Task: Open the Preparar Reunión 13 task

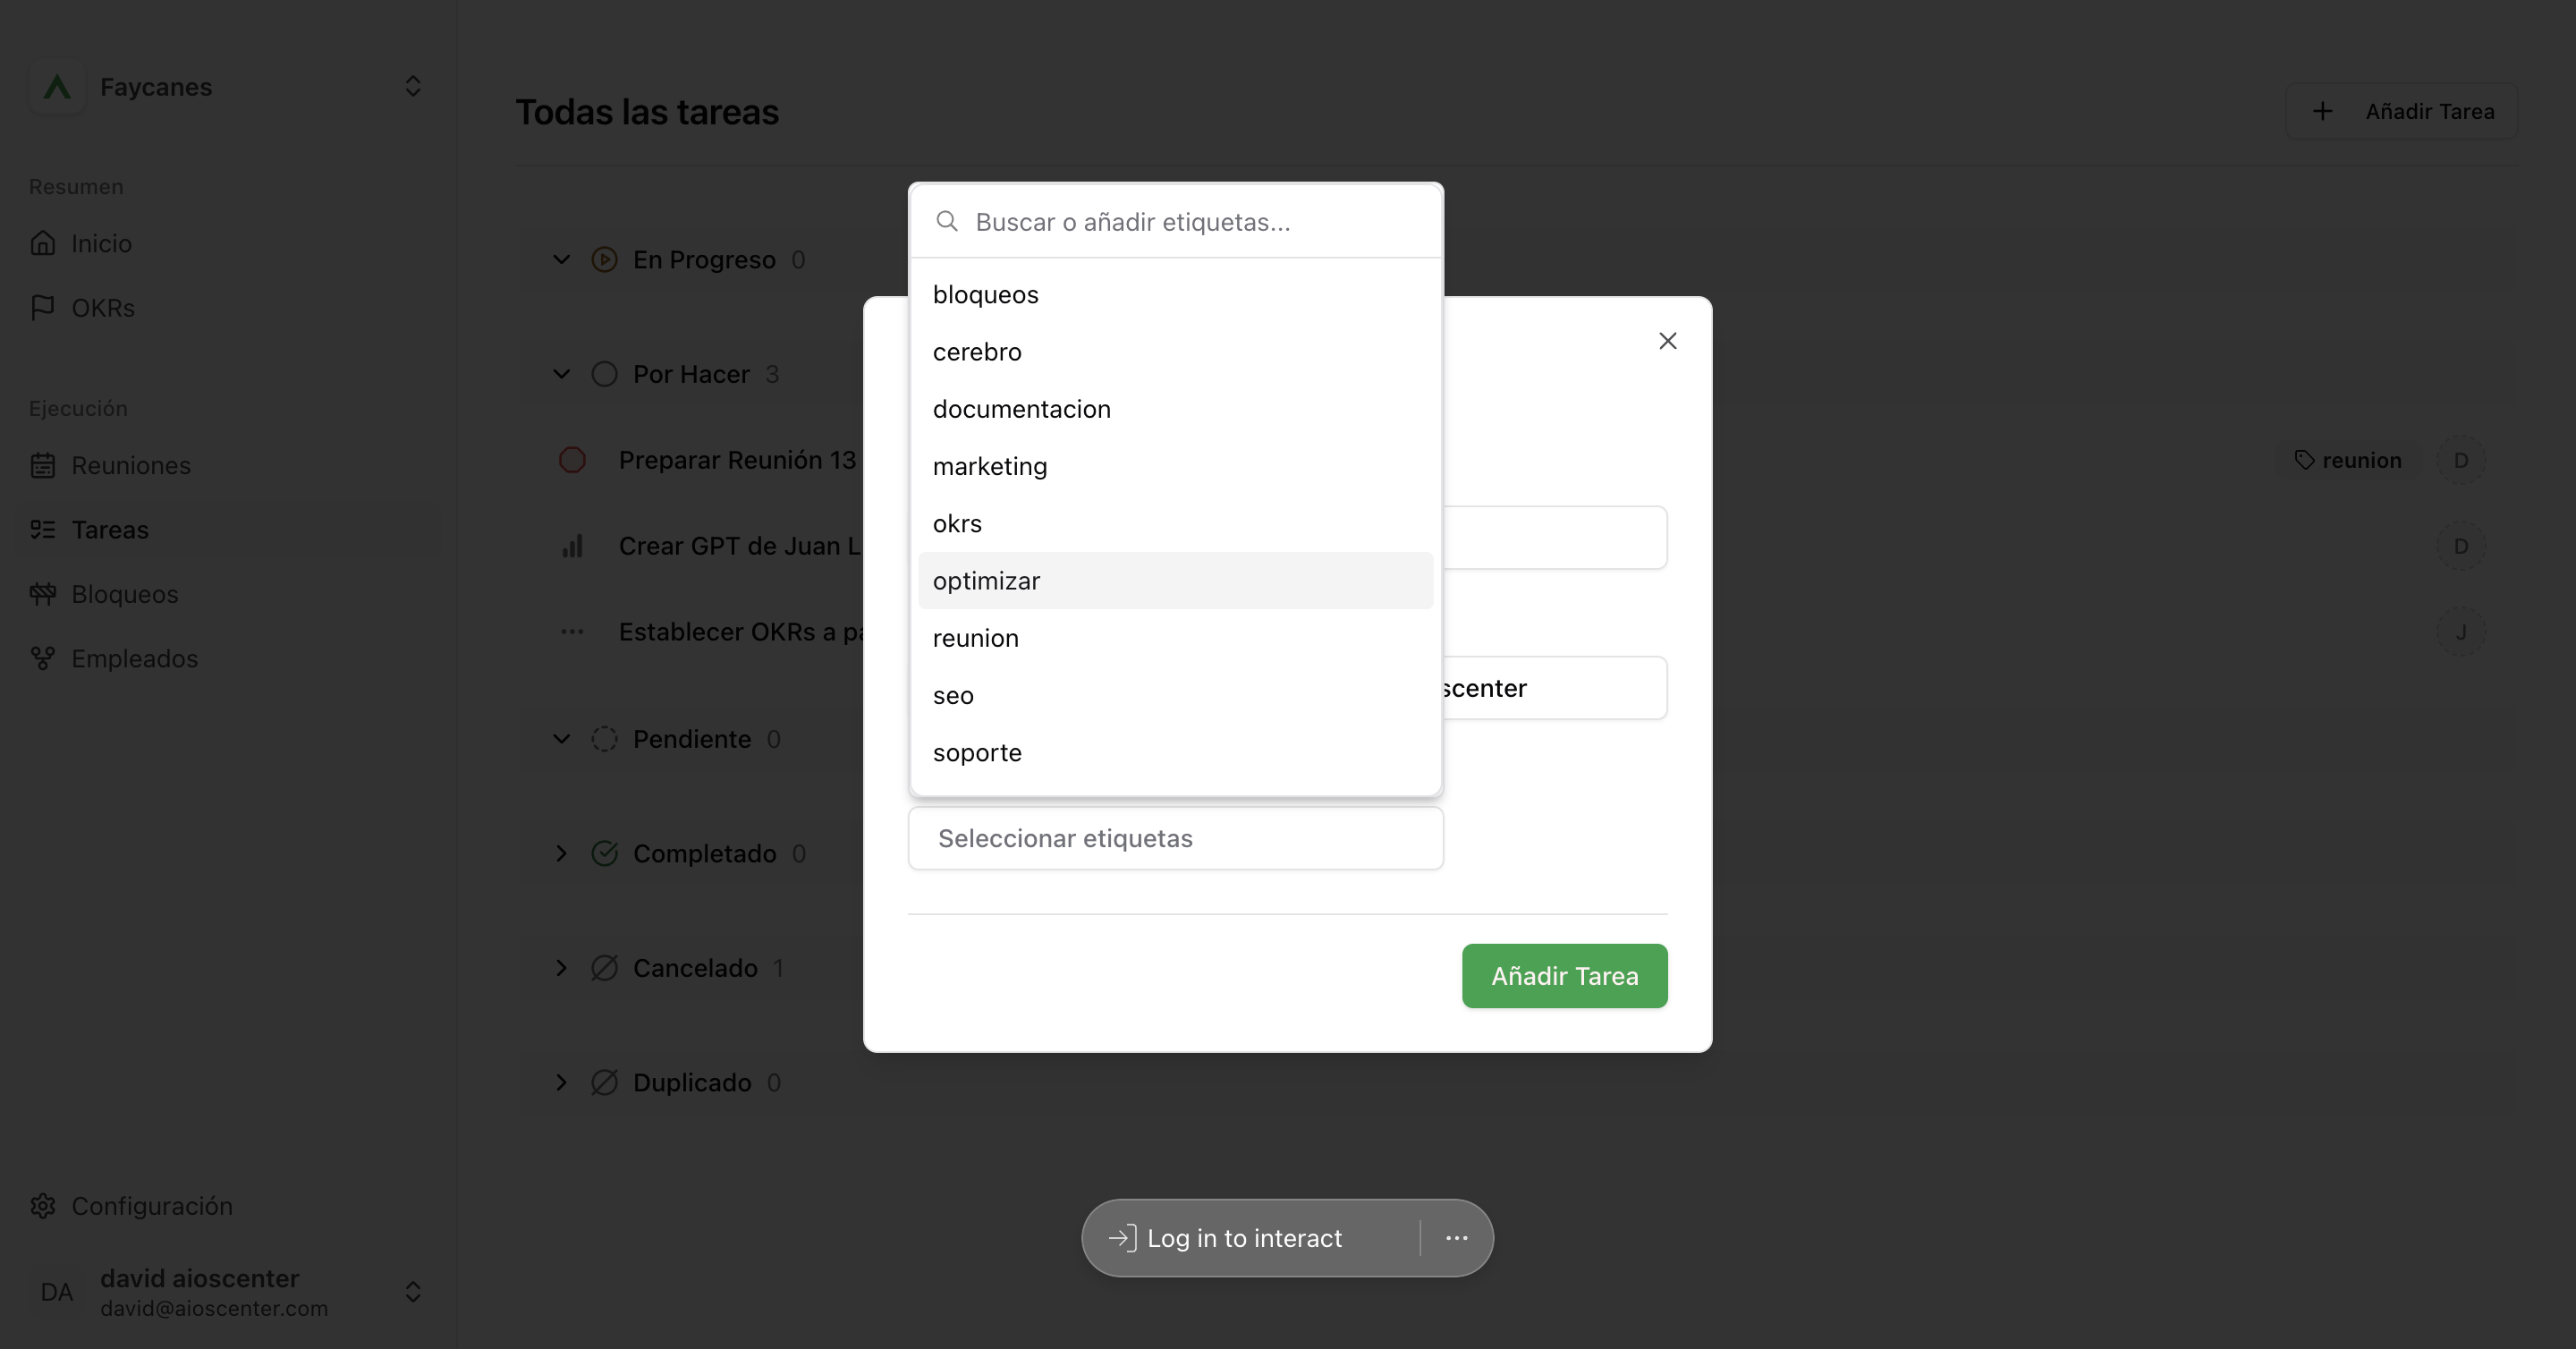Action: pyautogui.click(x=738, y=460)
